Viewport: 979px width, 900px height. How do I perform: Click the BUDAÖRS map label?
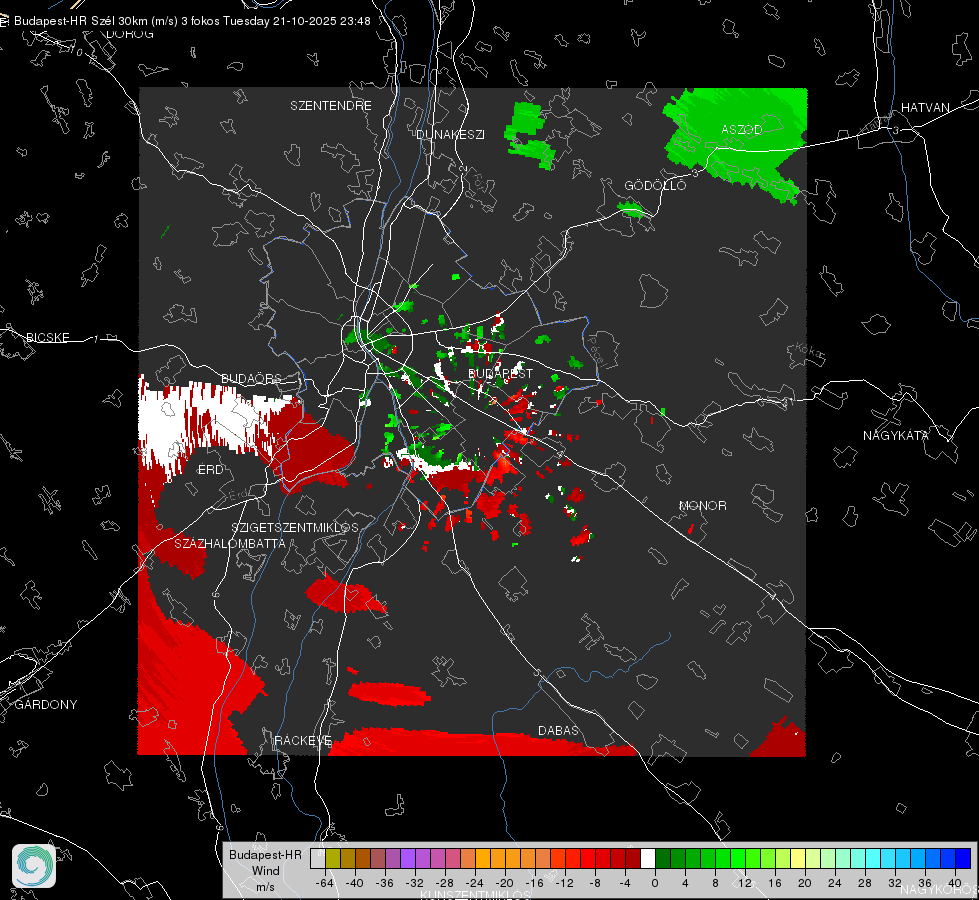tap(252, 378)
